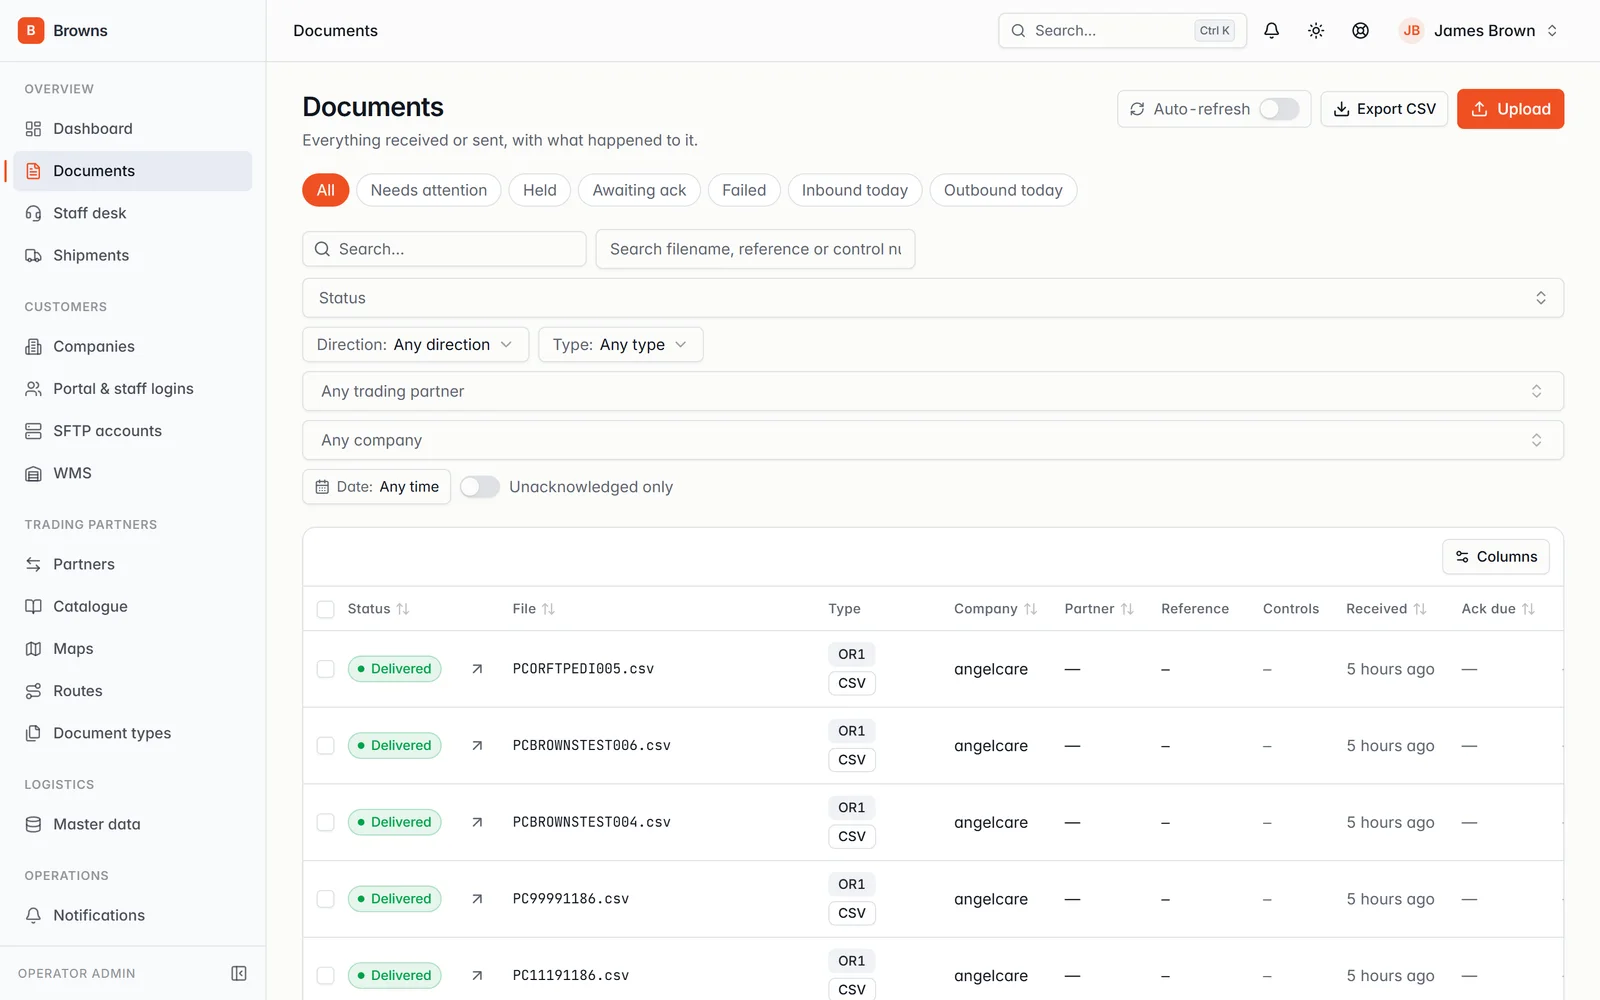Select the Needs attention filter tab
The width and height of the screenshot is (1600, 1000).
(429, 190)
